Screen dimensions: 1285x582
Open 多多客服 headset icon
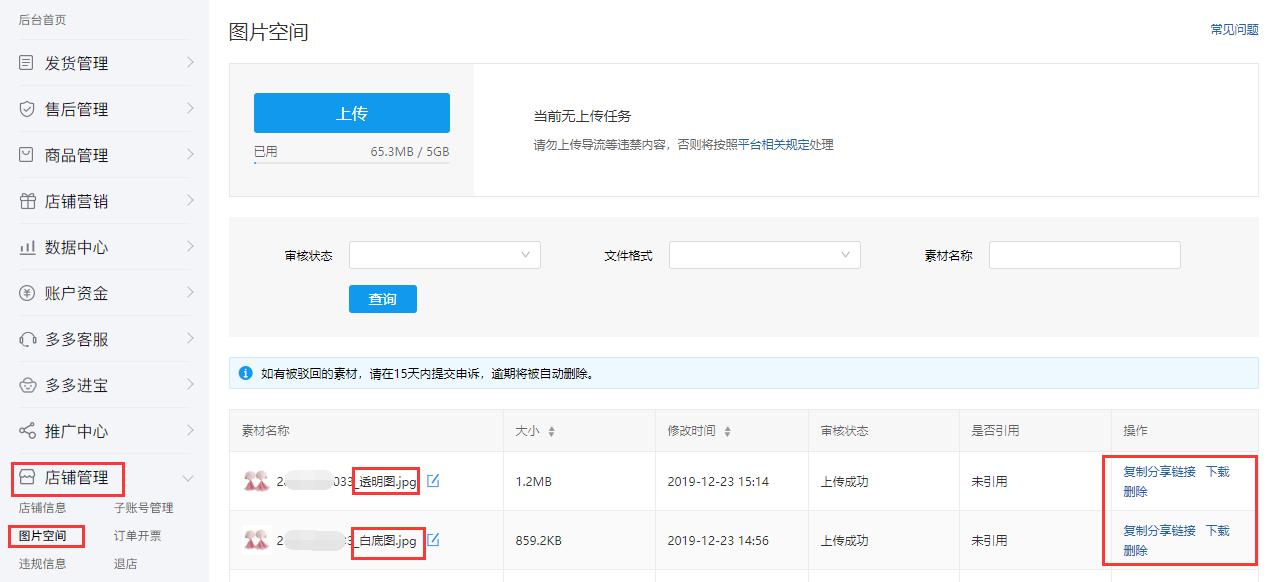tap(25, 338)
